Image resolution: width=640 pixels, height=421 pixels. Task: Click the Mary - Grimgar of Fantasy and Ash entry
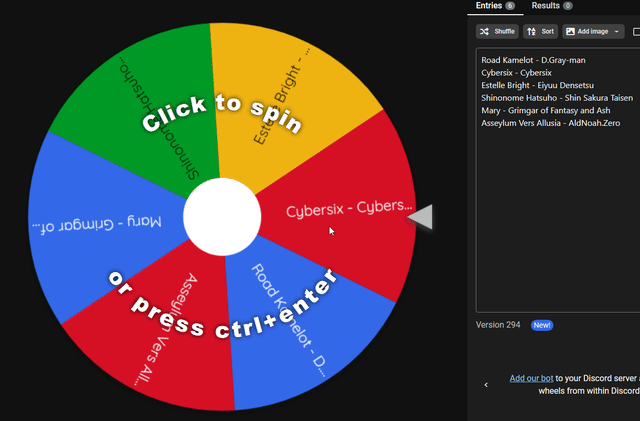tap(546, 111)
